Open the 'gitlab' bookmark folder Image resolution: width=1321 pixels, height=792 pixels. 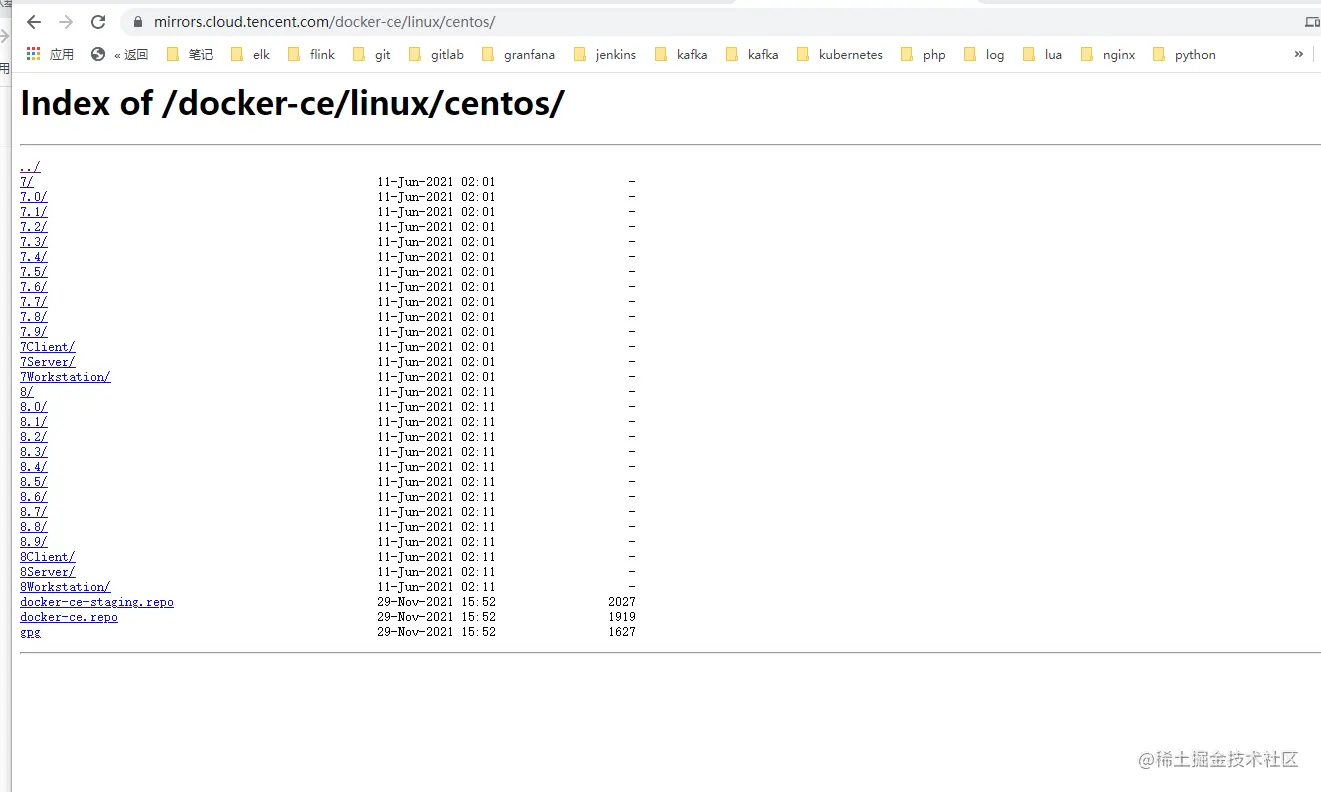click(x=436, y=54)
